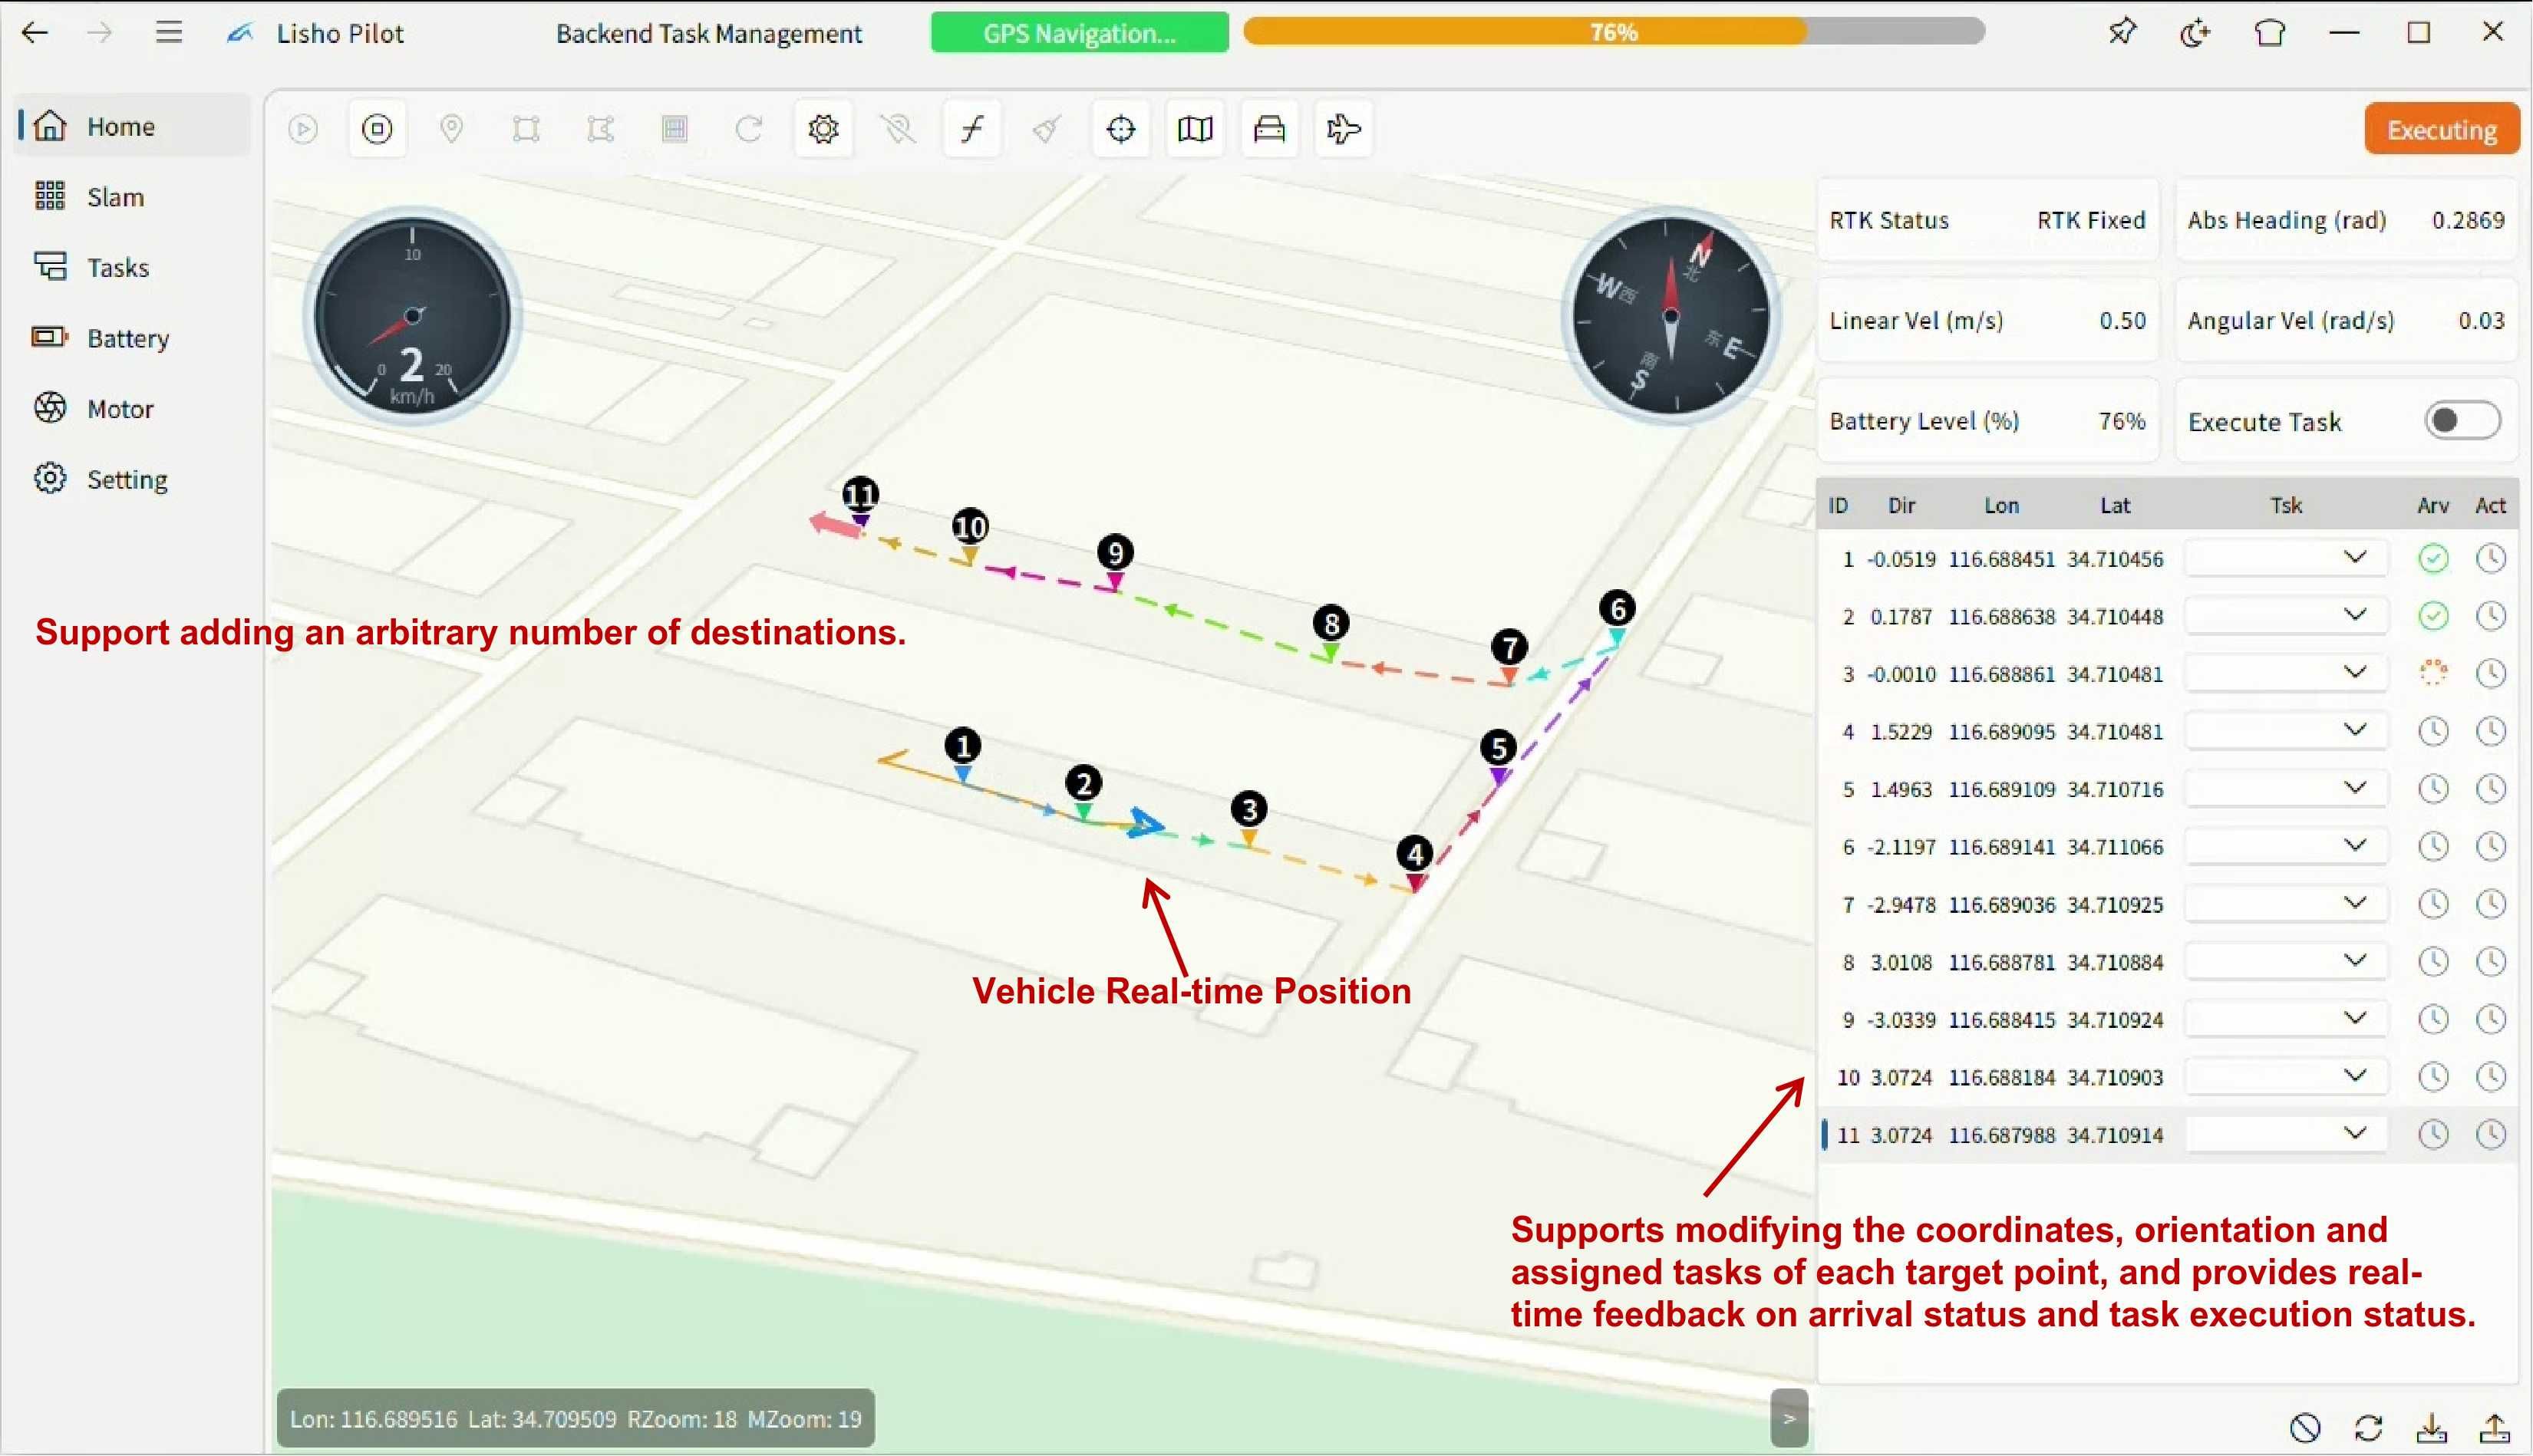Click the arrival check for waypoint 1
The height and width of the screenshot is (1456, 2533).
tap(2433, 558)
